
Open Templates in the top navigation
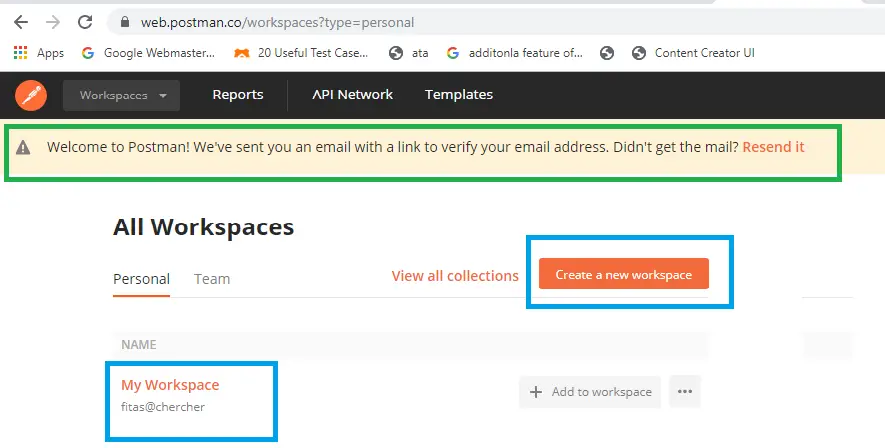click(459, 95)
